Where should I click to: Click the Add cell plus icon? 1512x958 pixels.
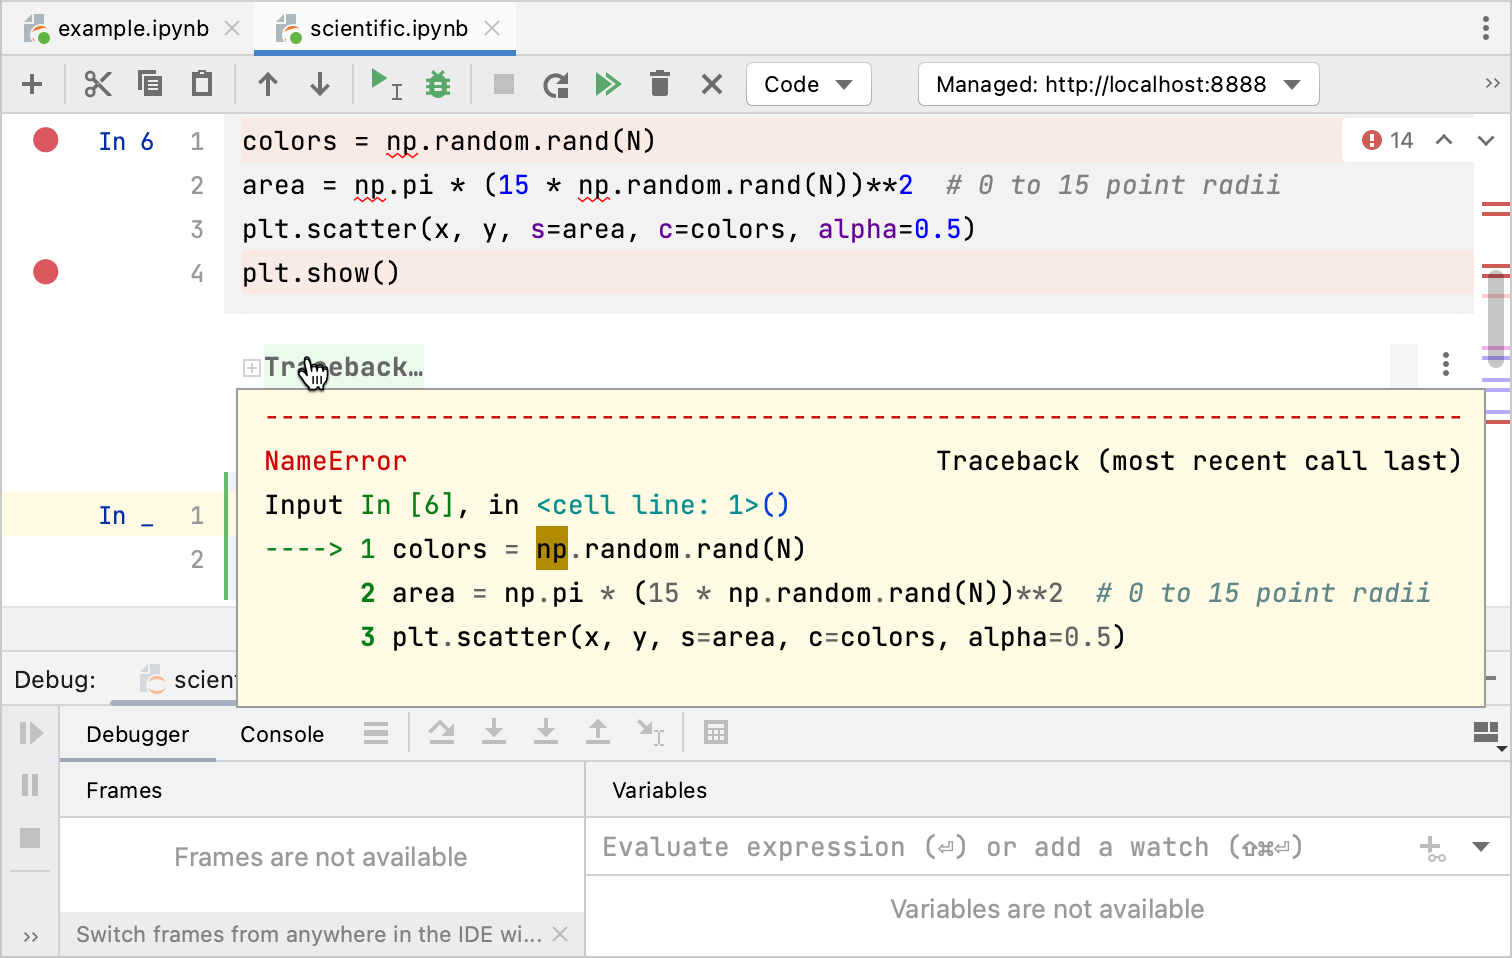32,84
